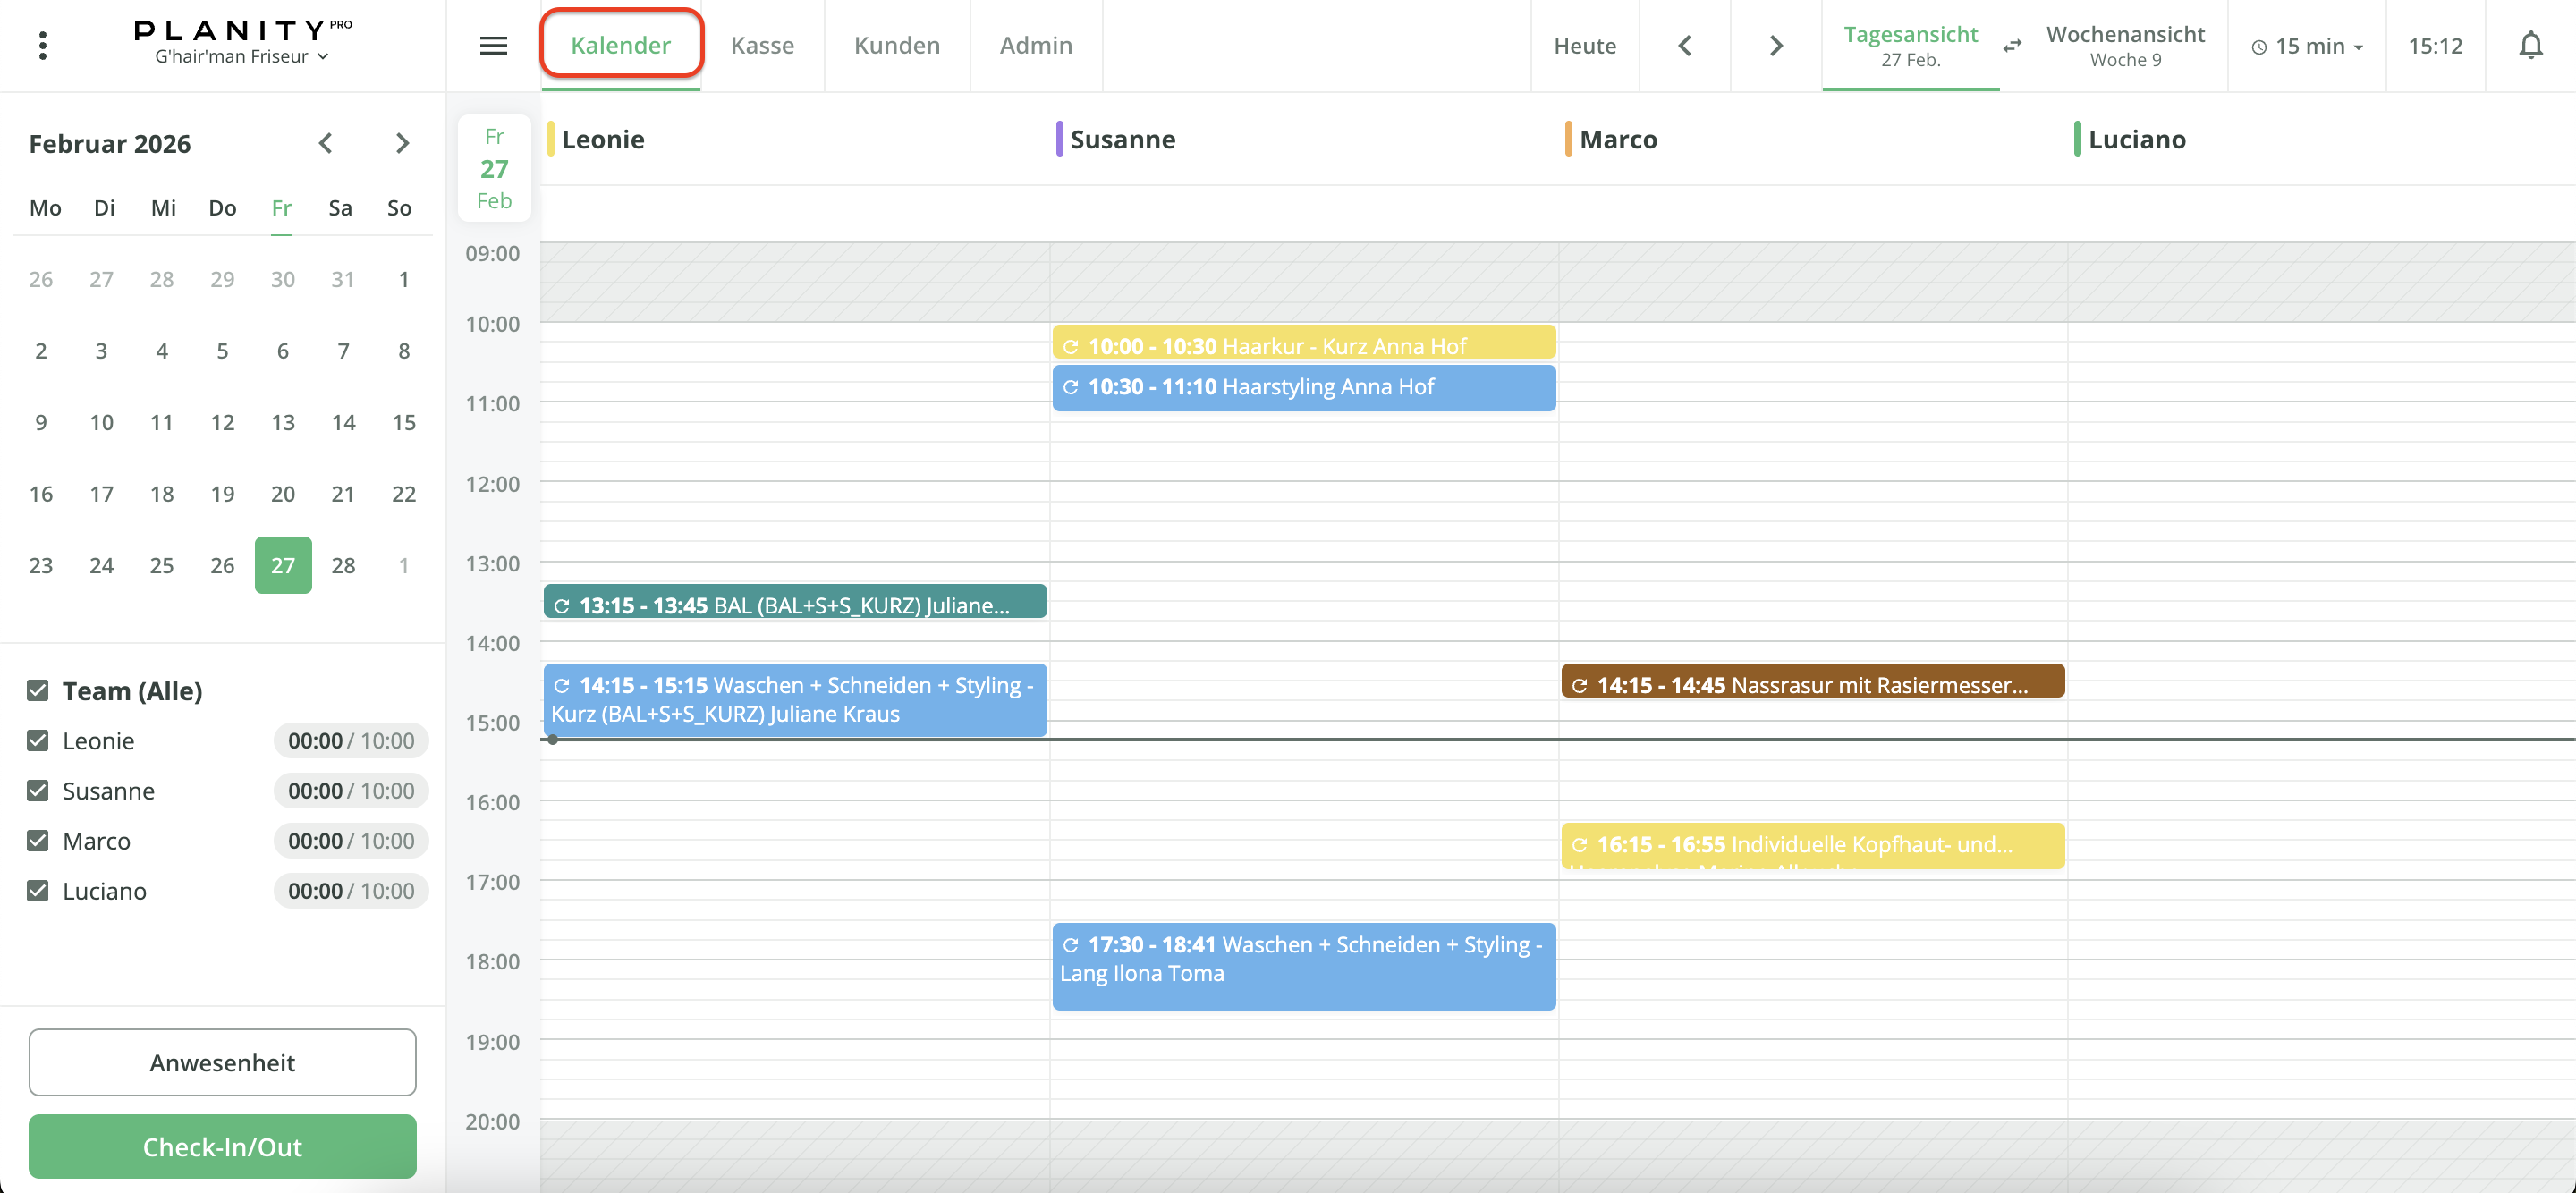The image size is (2576, 1193).
Task: Open the hamburger menu icon
Action: 493,46
